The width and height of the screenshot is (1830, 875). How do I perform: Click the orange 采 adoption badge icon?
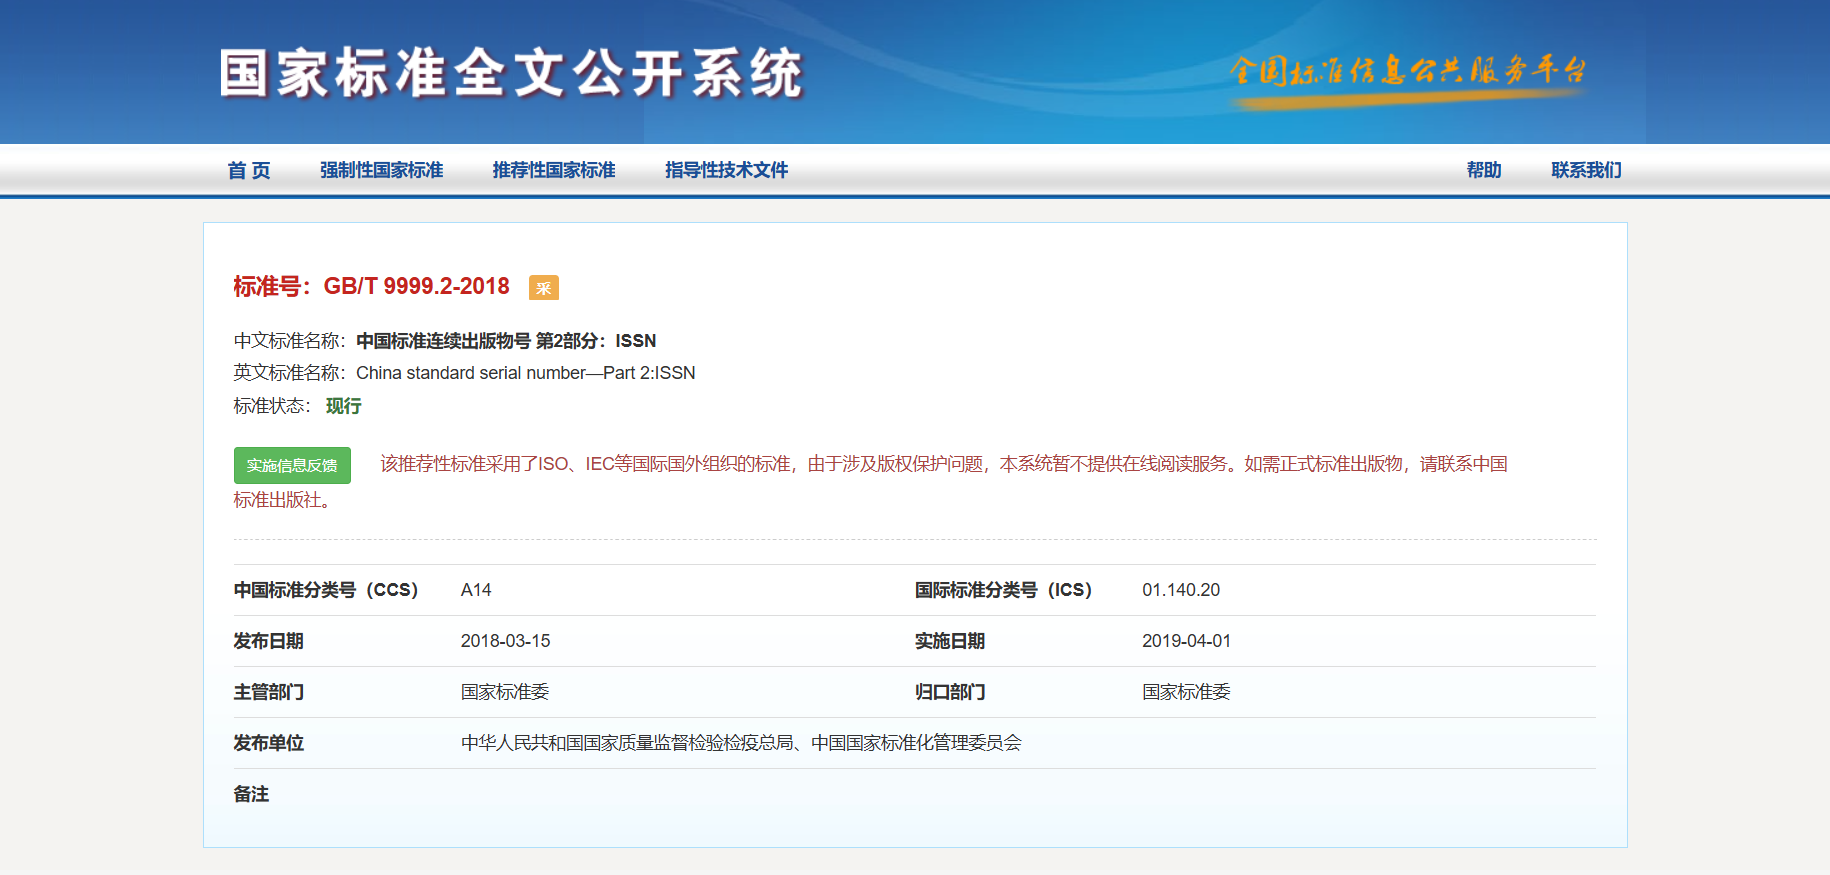coord(543,288)
